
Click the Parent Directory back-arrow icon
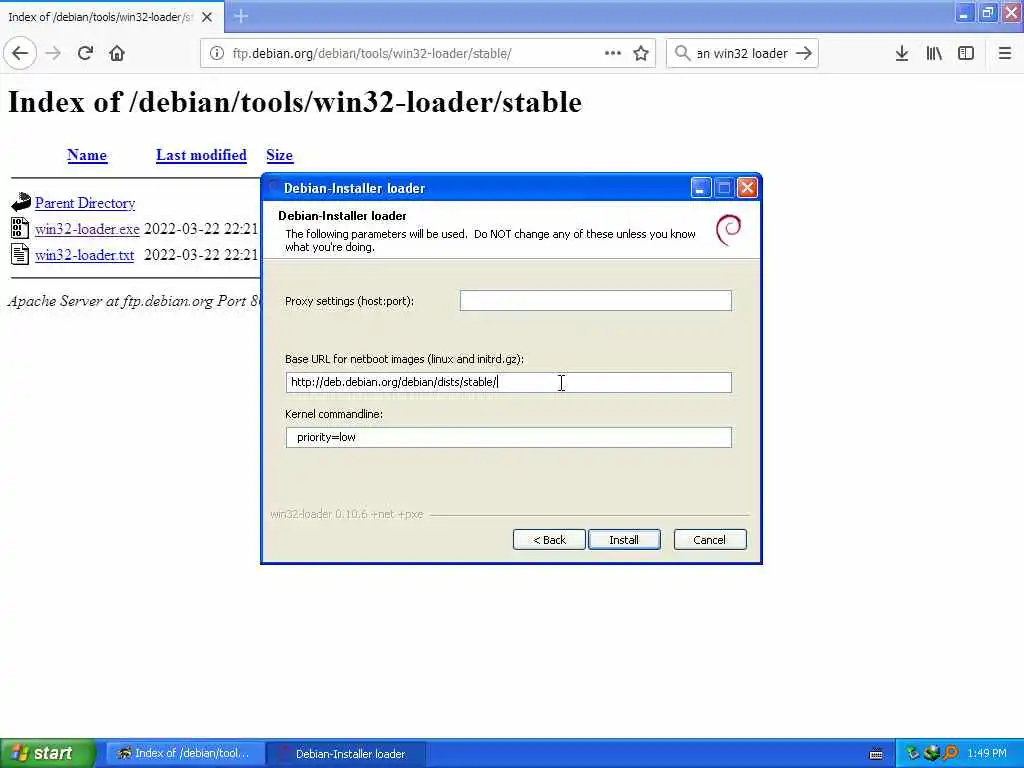click(x=21, y=202)
